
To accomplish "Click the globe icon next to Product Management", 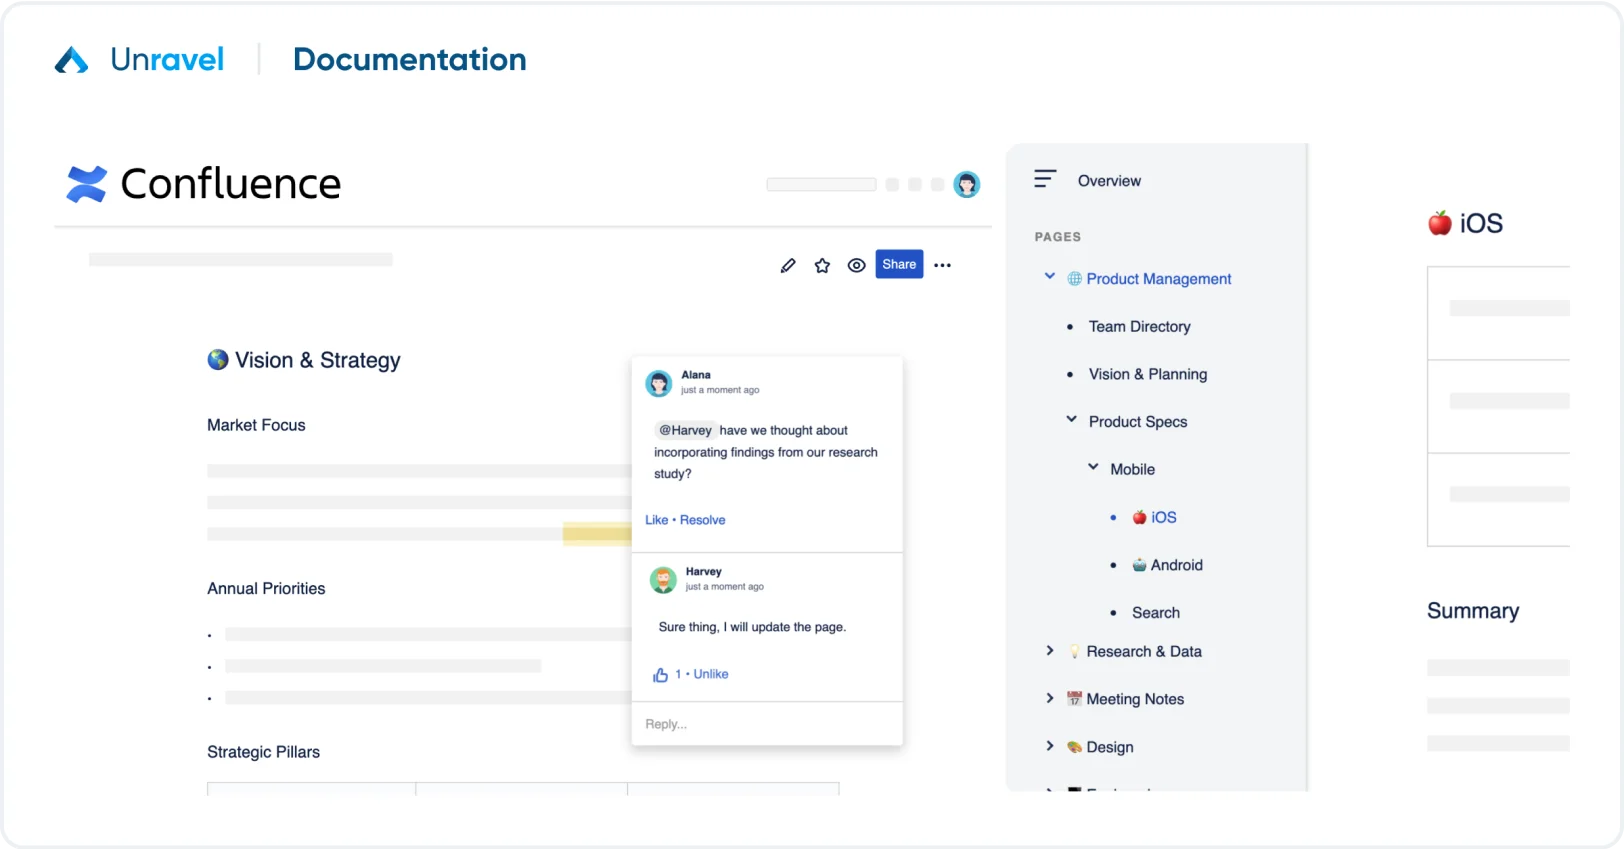I will pos(1074,279).
